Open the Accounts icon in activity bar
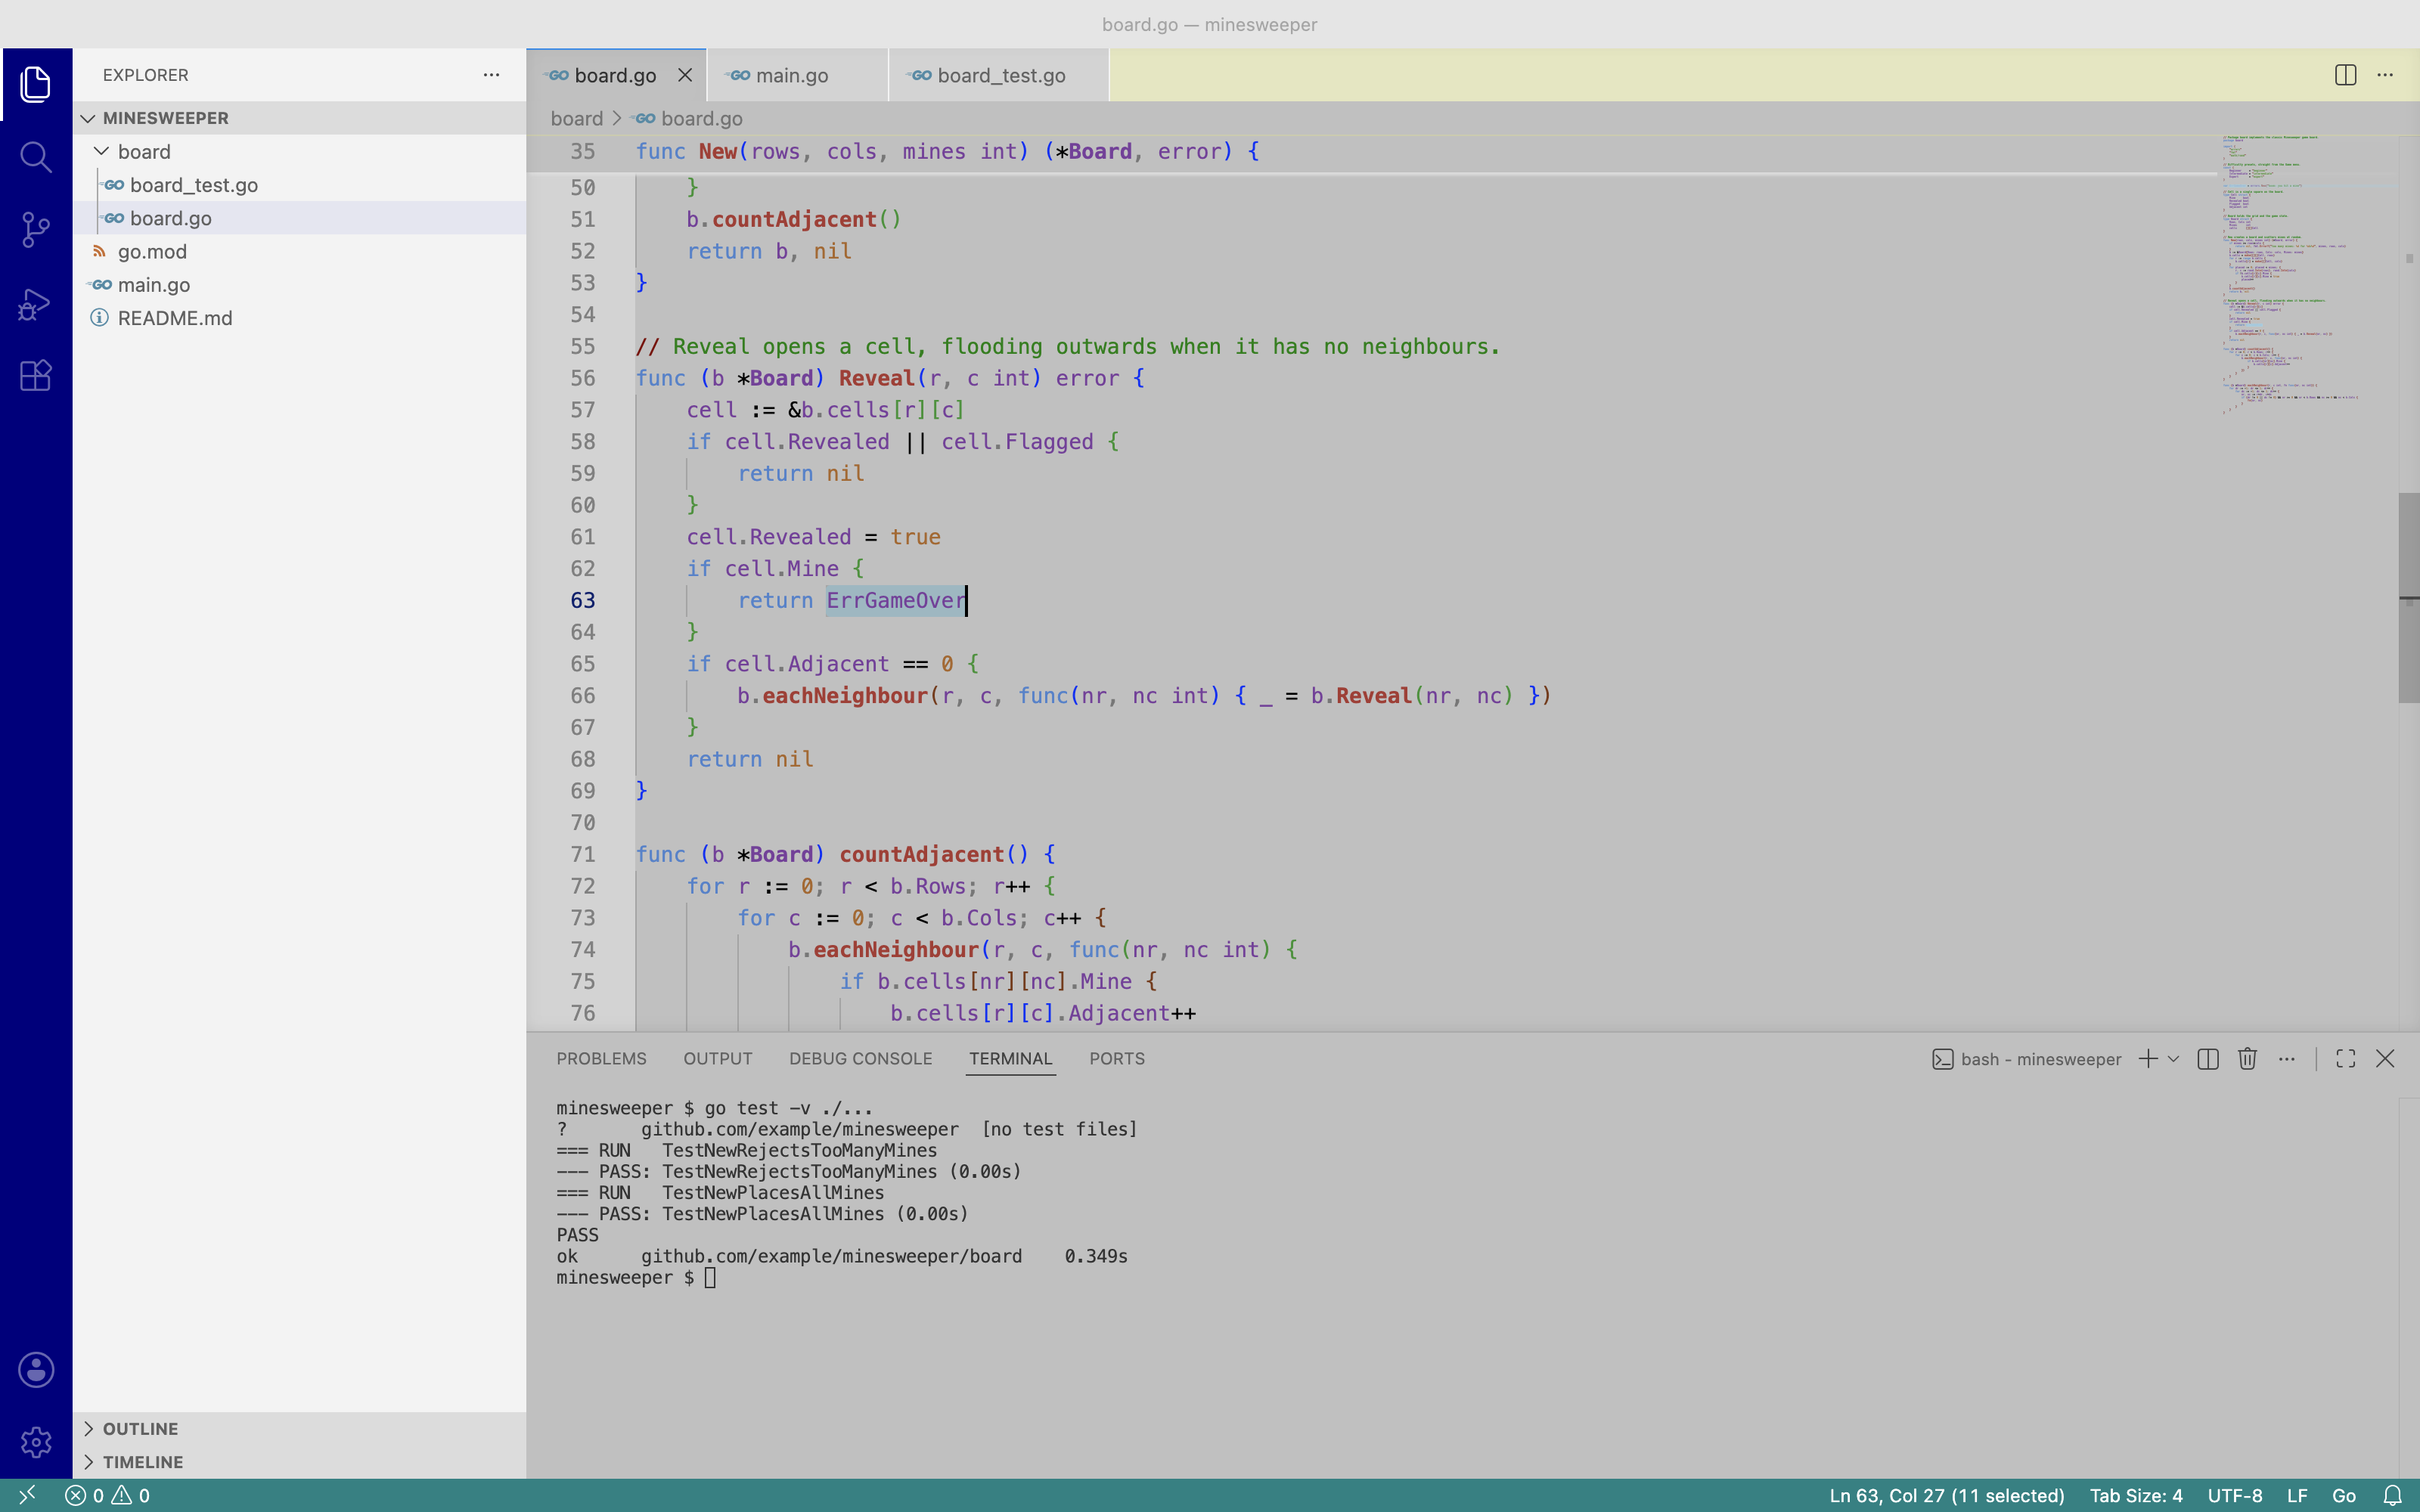 click(36, 1370)
